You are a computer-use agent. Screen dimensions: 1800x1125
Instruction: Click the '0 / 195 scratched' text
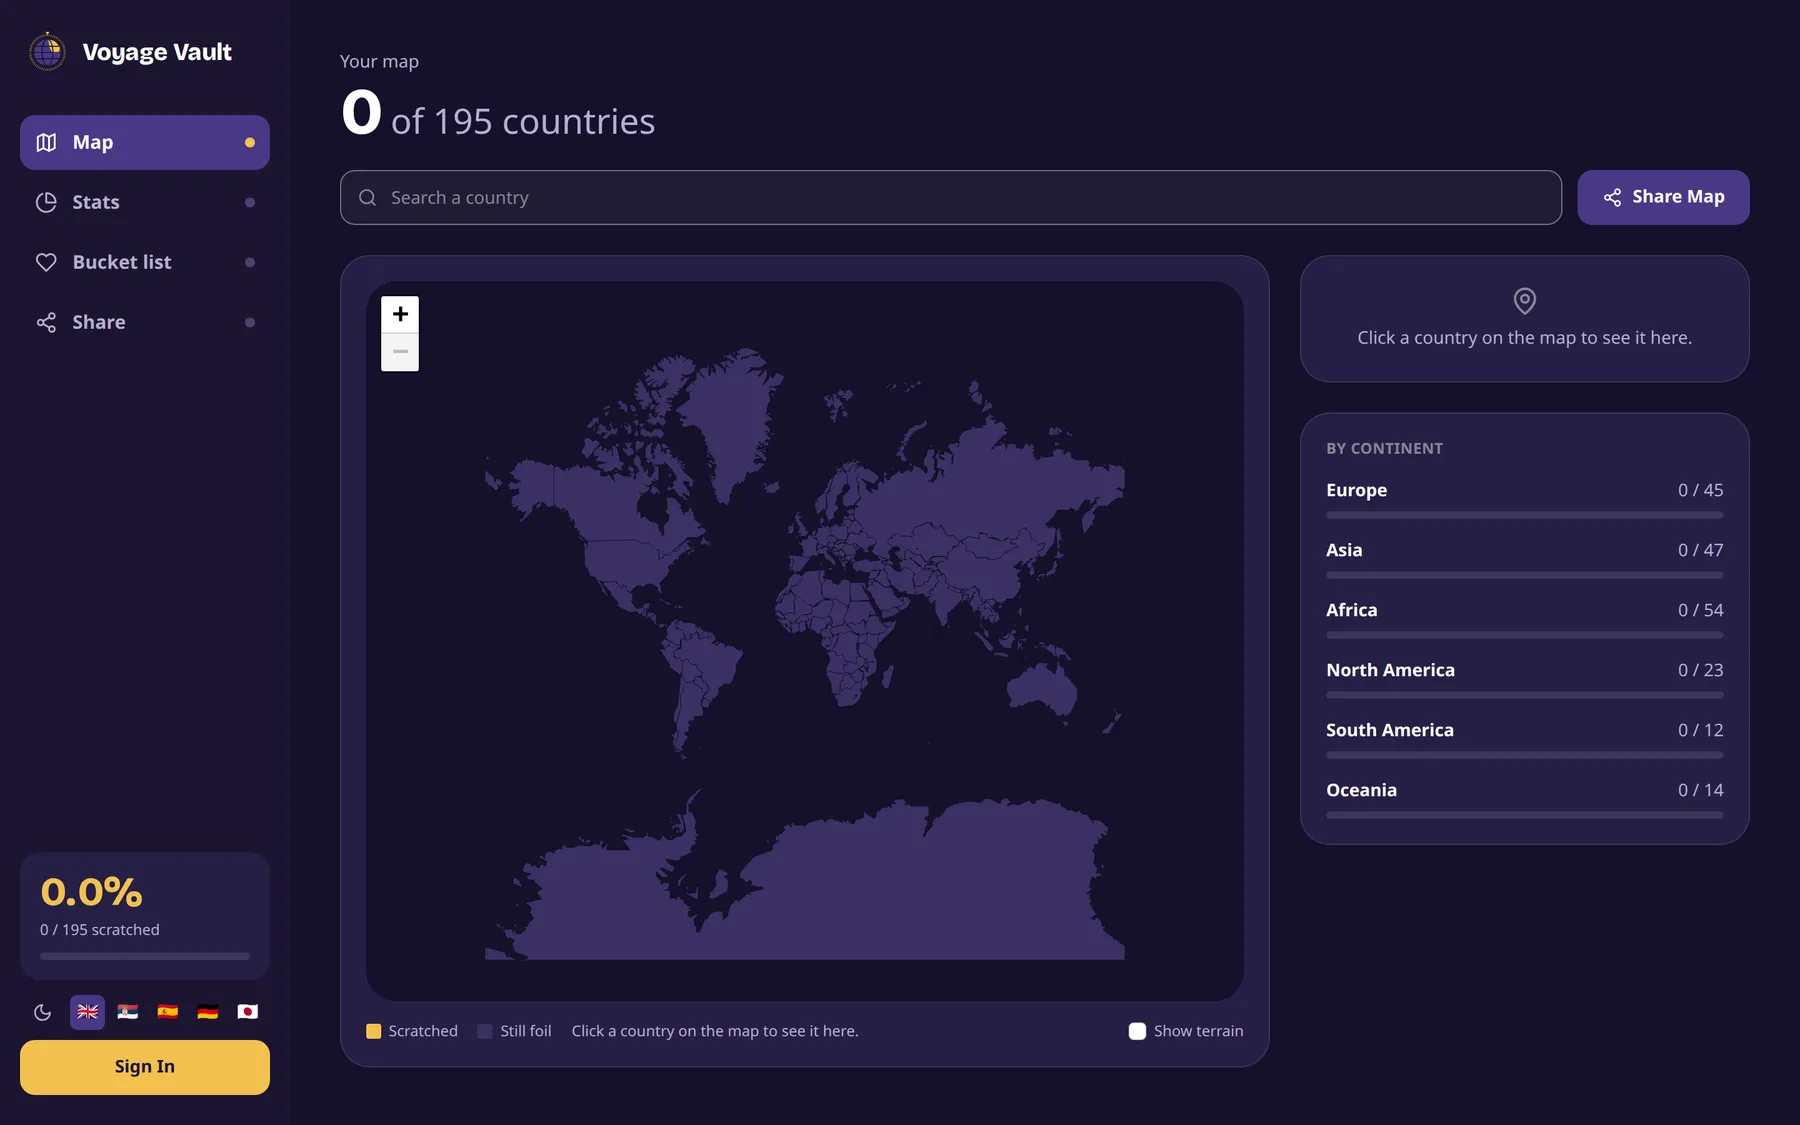pos(100,930)
